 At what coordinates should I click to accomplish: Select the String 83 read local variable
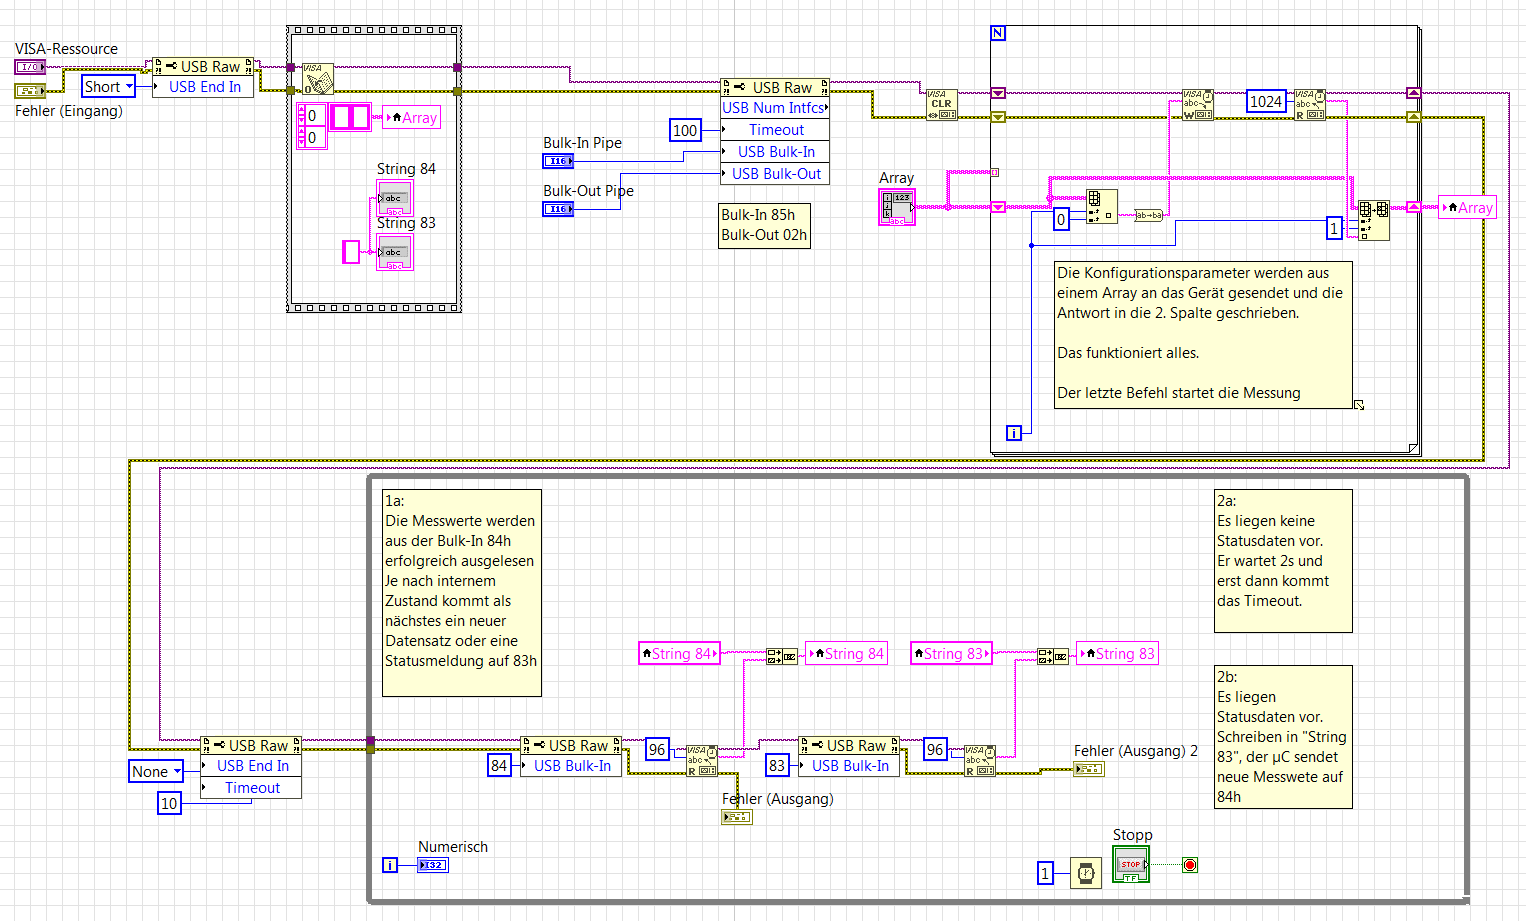[951, 654]
